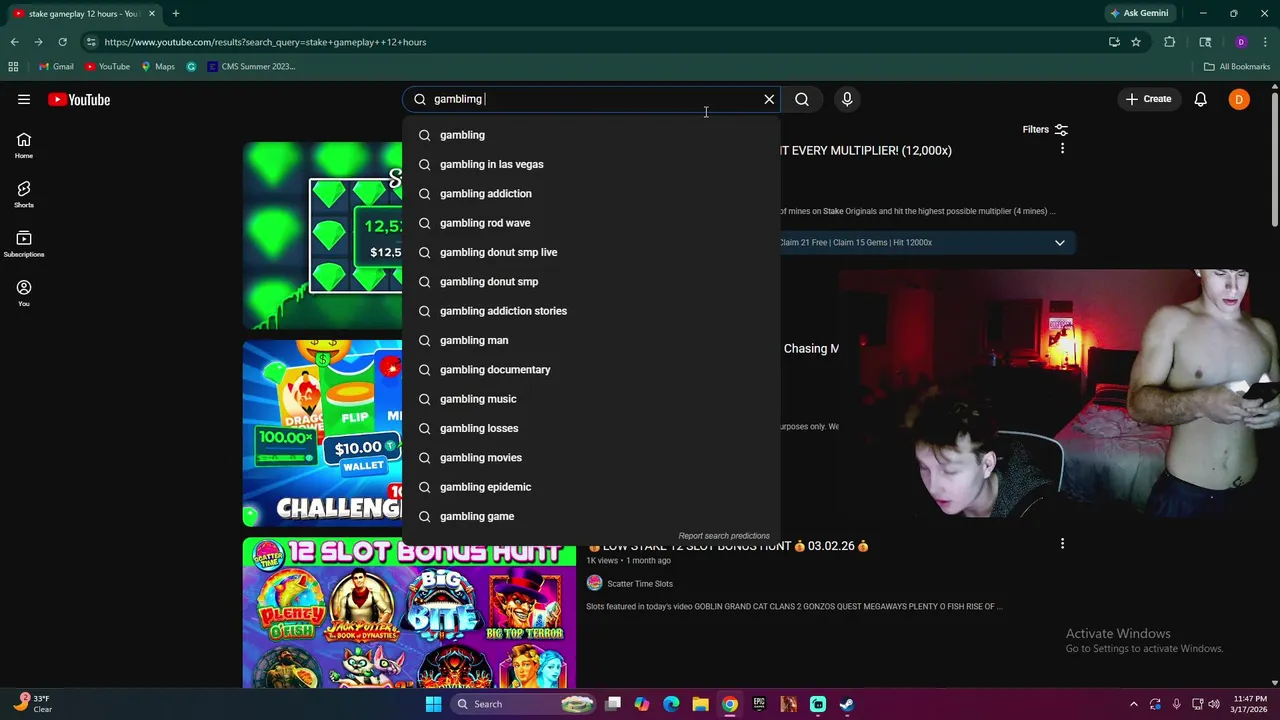Select suggestion "gambling rod wave"
Image resolution: width=1280 pixels, height=720 pixels.
point(591,223)
